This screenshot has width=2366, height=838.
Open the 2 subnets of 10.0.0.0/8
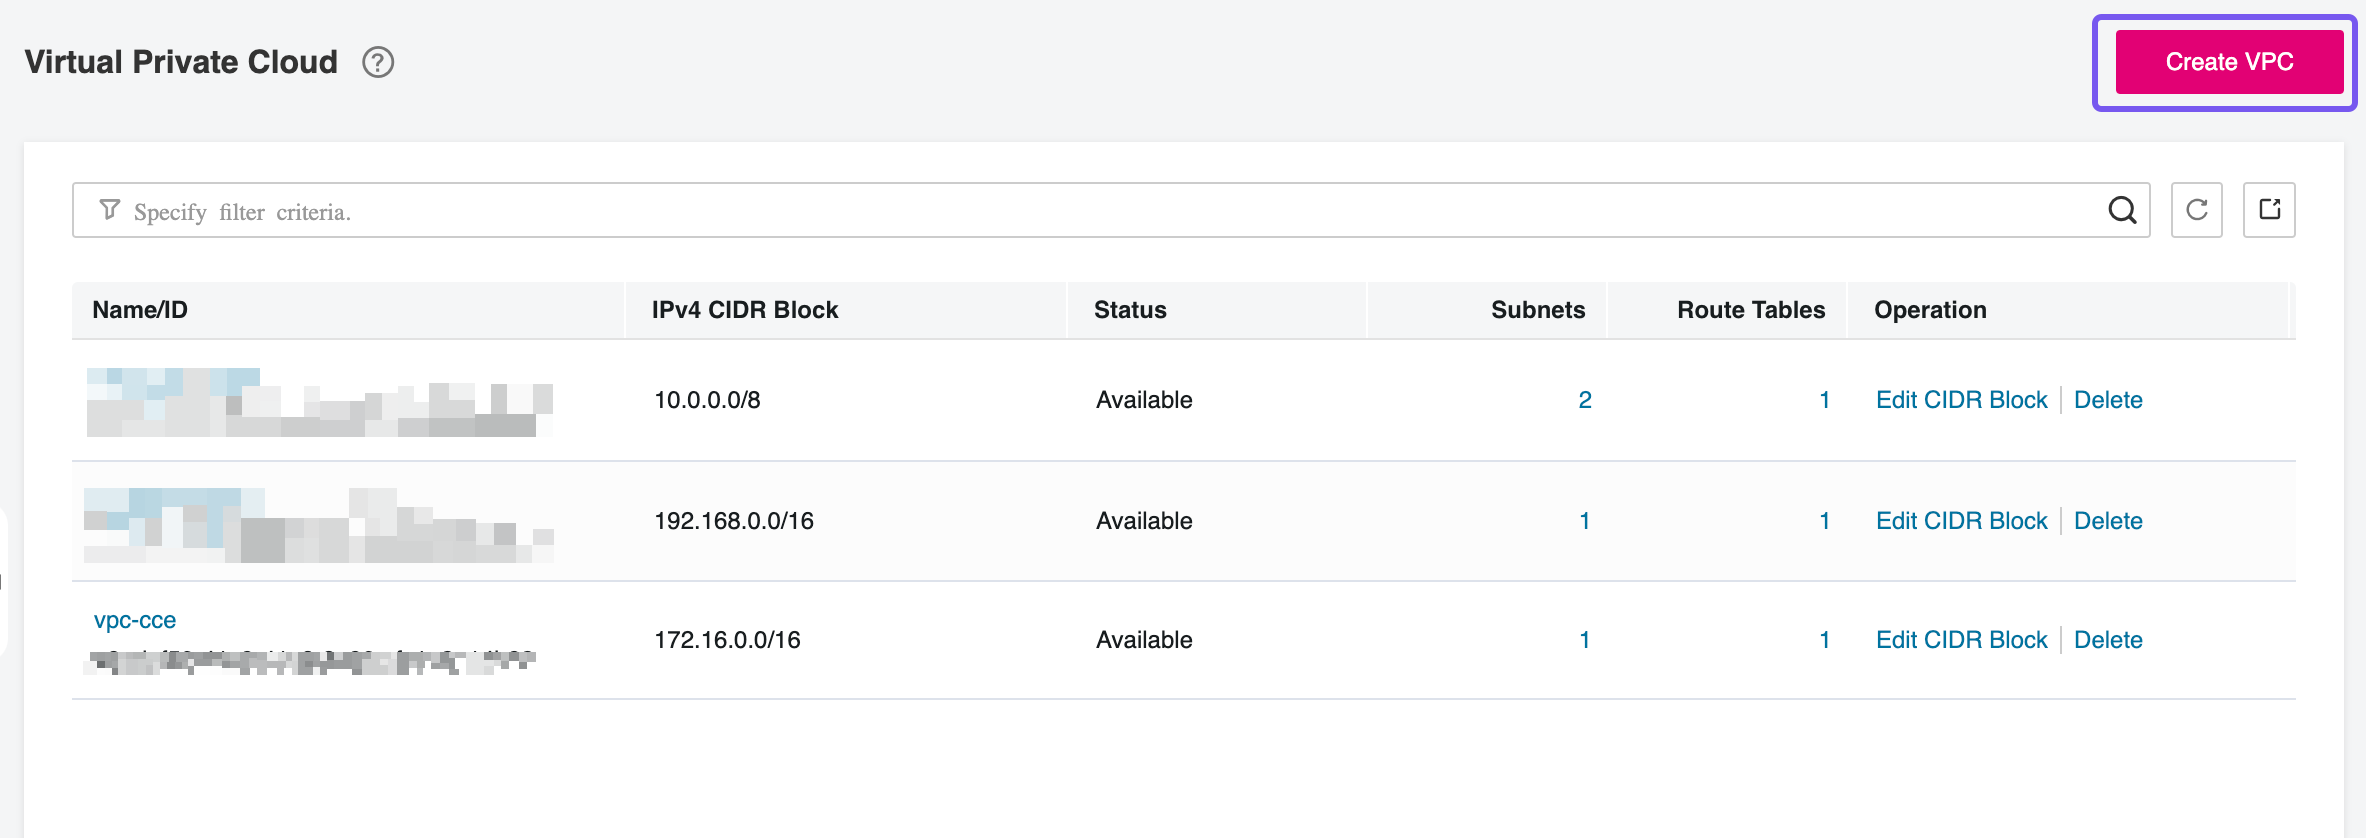[1584, 400]
